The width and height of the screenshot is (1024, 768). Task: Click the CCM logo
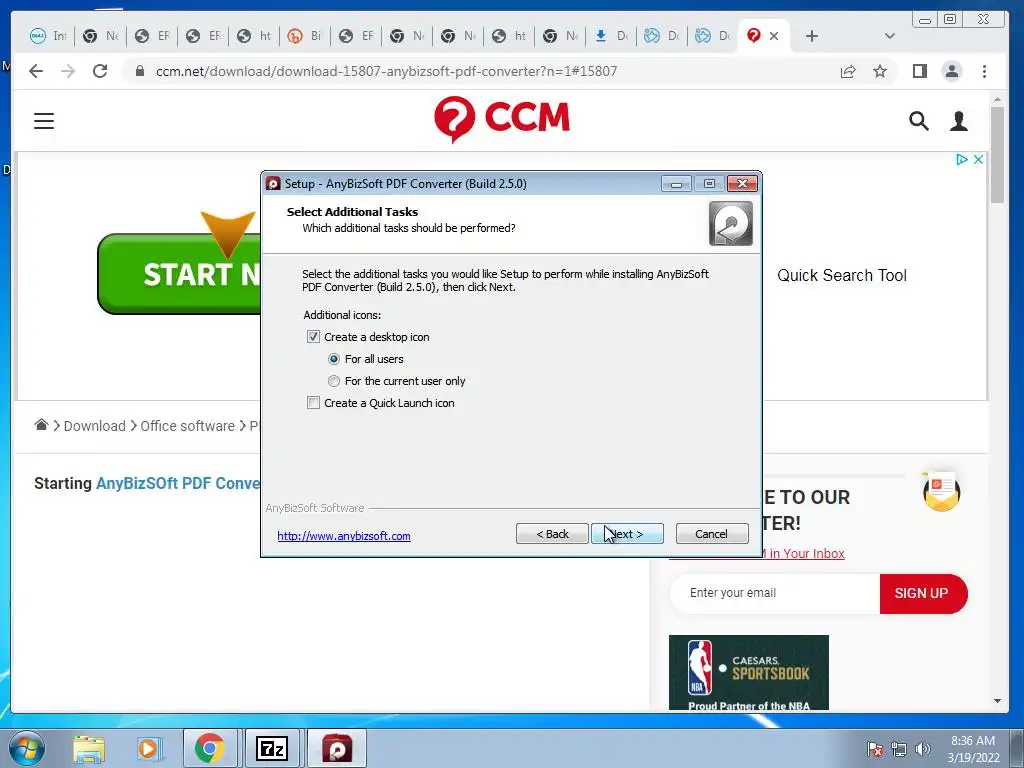[x=502, y=119]
